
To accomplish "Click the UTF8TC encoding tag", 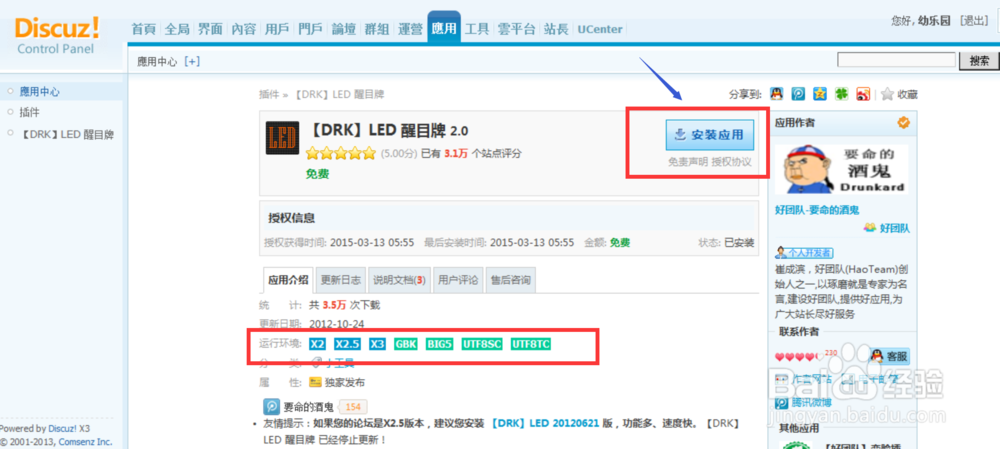I will [531, 344].
